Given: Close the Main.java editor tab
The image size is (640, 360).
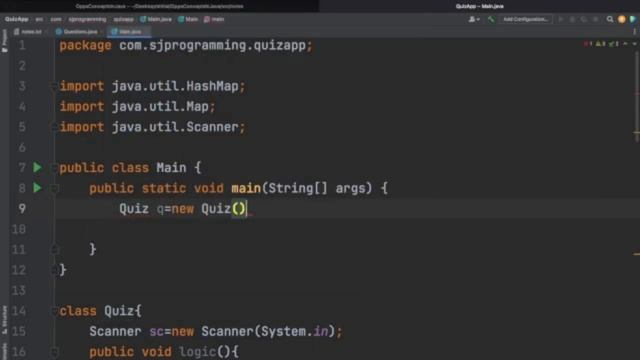Looking at the screenshot, I should click(x=146, y=31).
